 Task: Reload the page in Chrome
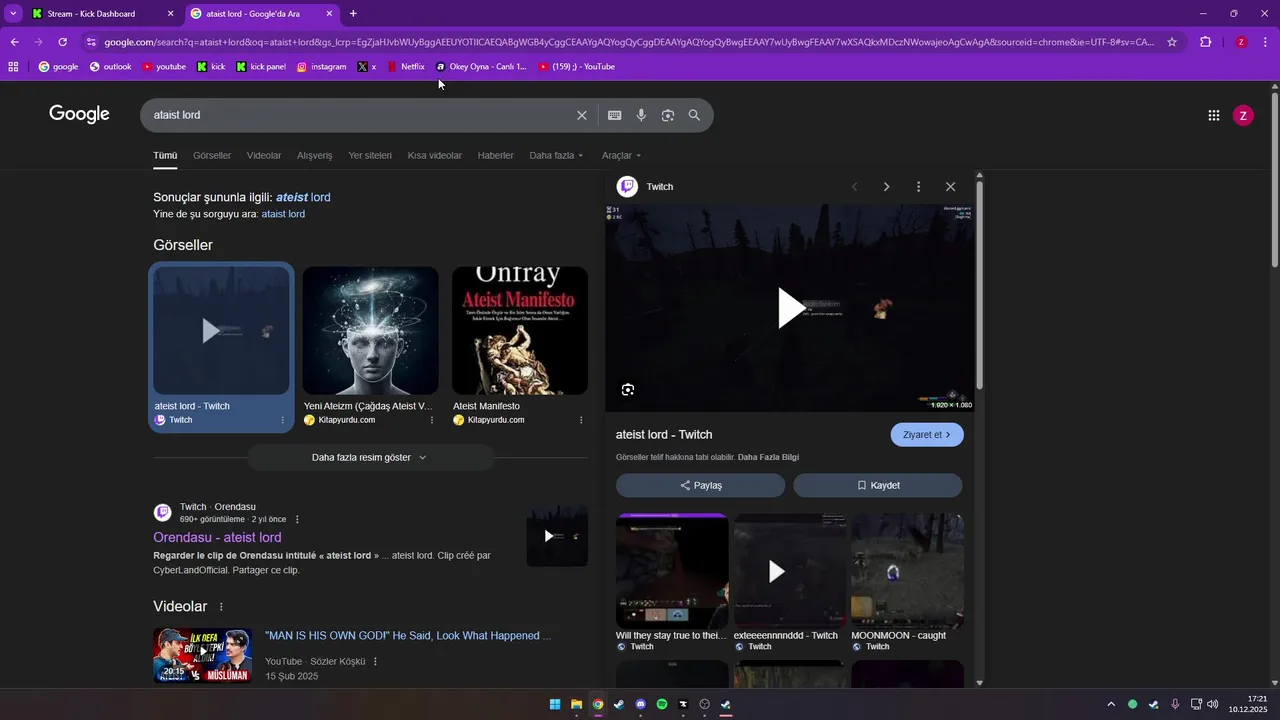point(62,42)
